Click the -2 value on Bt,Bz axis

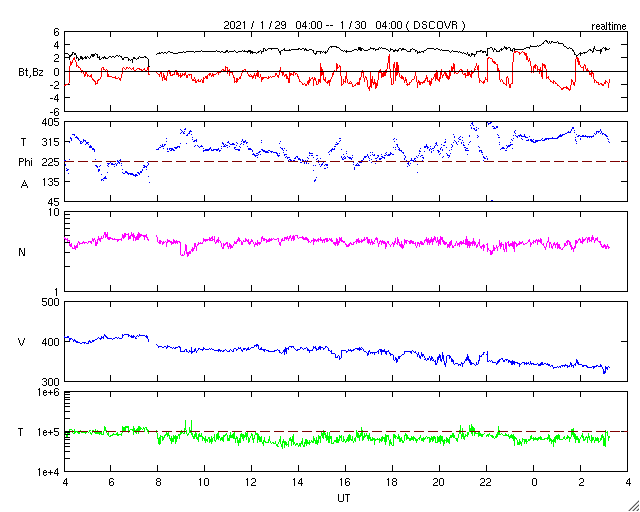pyautogui.click(x=55, y=85)
